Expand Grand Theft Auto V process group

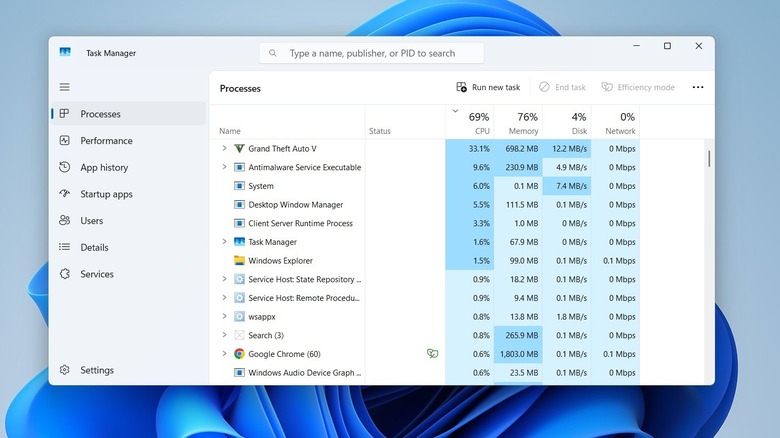tap(224, 148)
